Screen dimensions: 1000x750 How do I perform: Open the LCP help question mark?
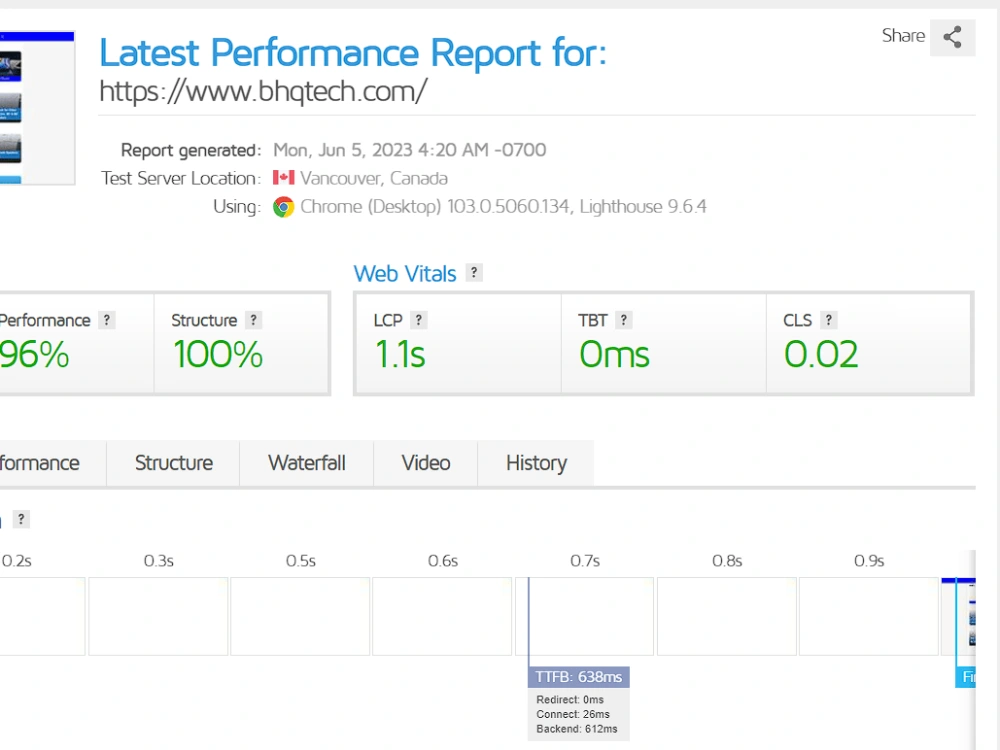418,320
